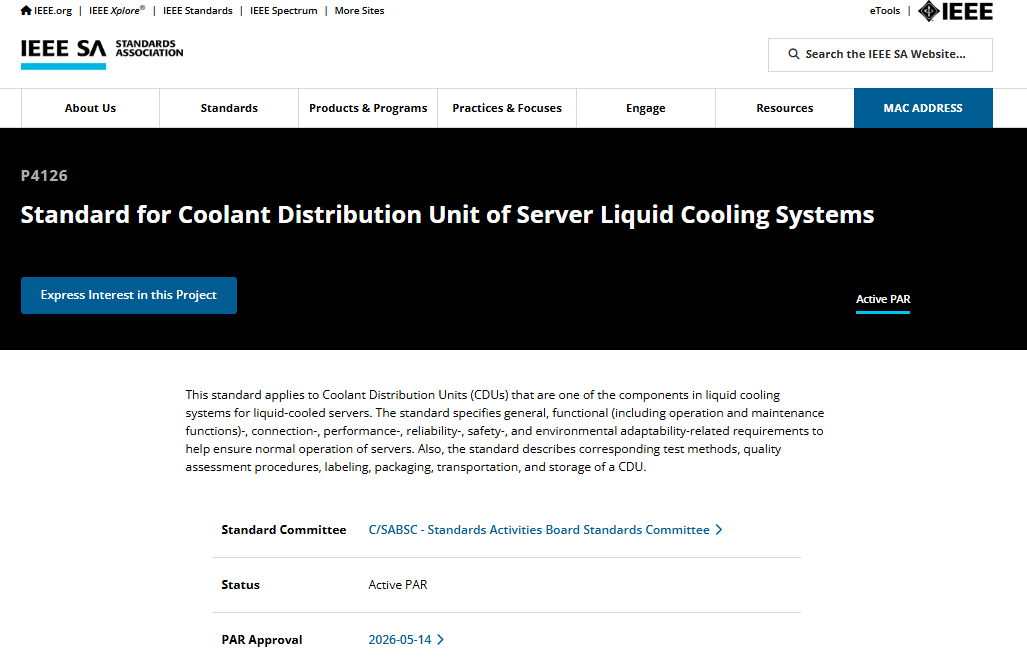Image resolution: width=1027 pixels, height=665 pixels.
Task: Click the MAC ADDRESS button
Action: [x=924, y=108]
